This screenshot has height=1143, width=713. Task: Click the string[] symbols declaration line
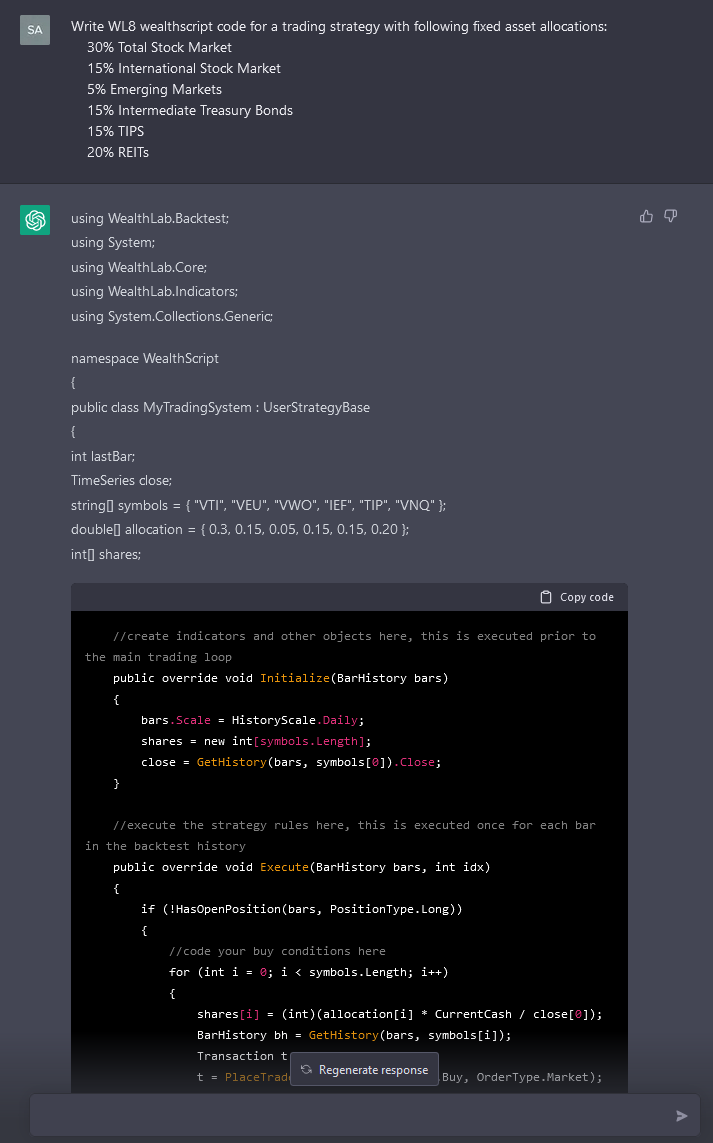258,505
